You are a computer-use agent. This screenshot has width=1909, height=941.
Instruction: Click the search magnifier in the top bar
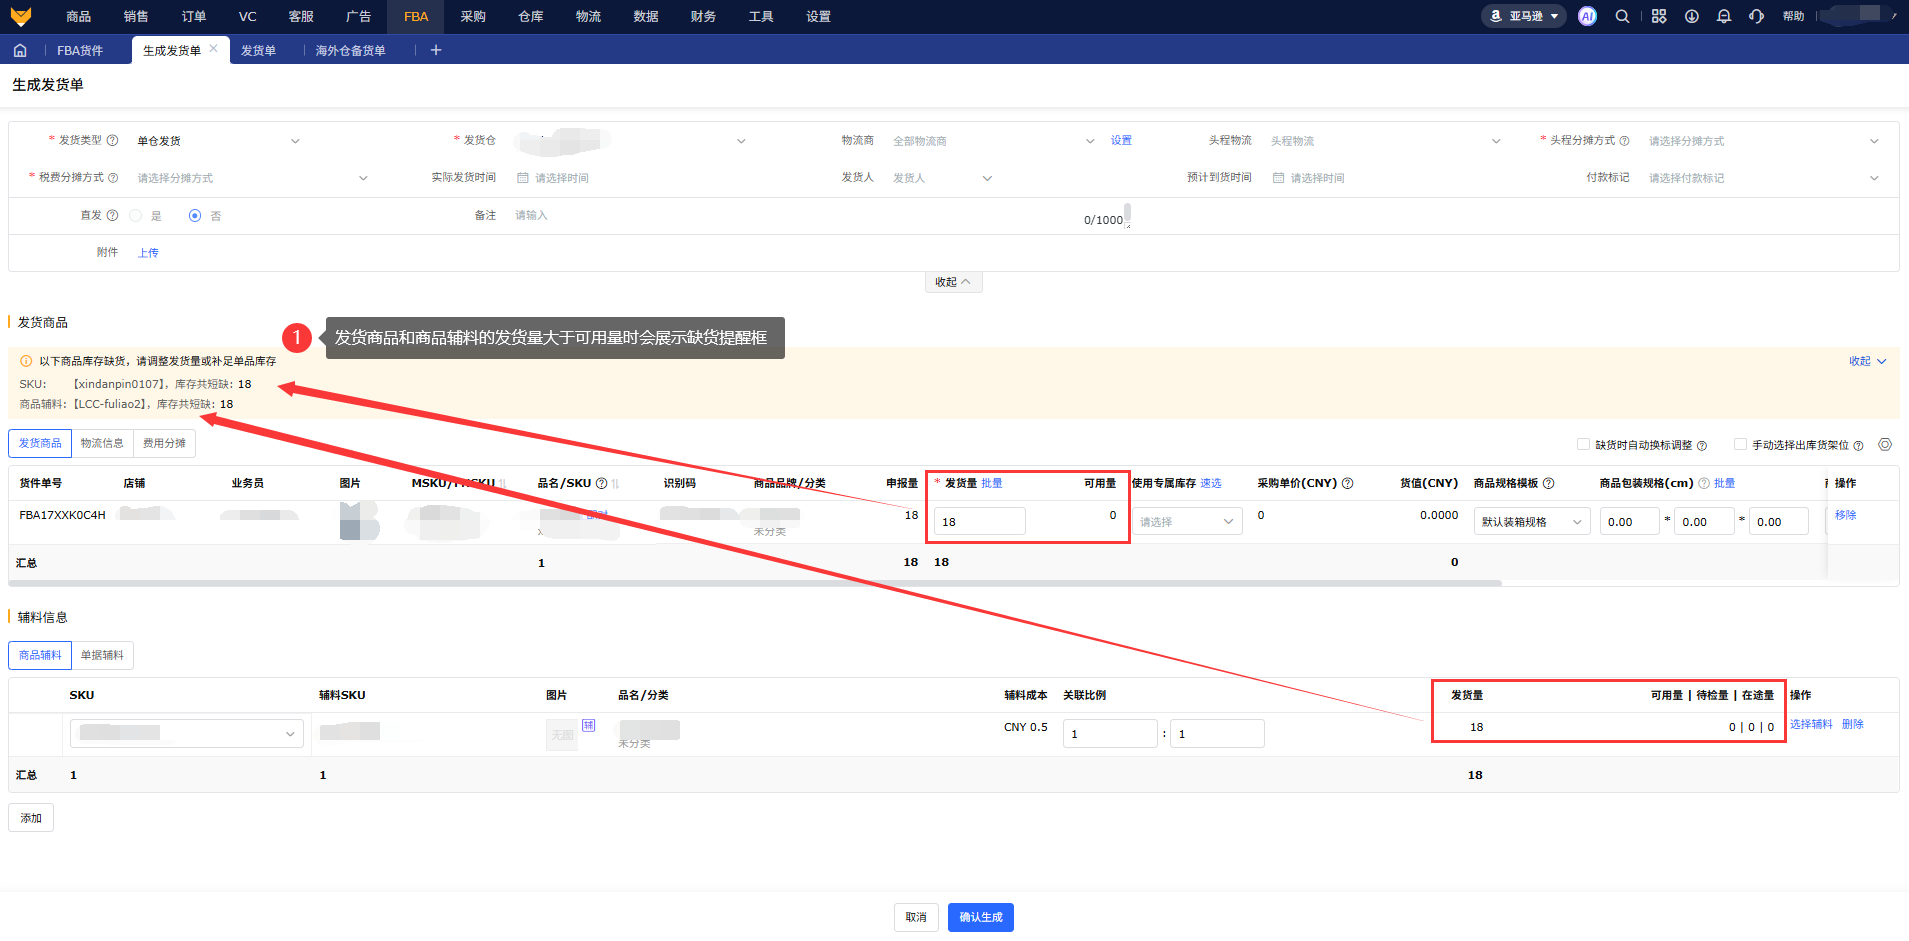pos(1622,16)
